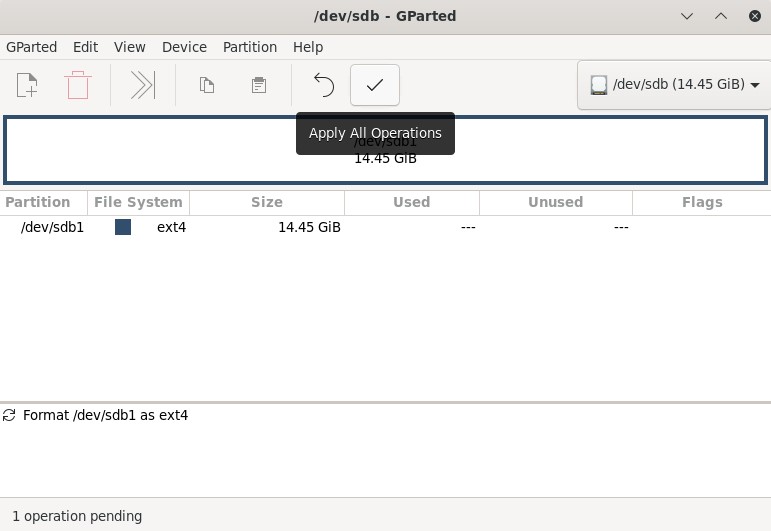This screenshot has height=531, width=771.
Task: Minimize the GParted window
Action: 687,16
